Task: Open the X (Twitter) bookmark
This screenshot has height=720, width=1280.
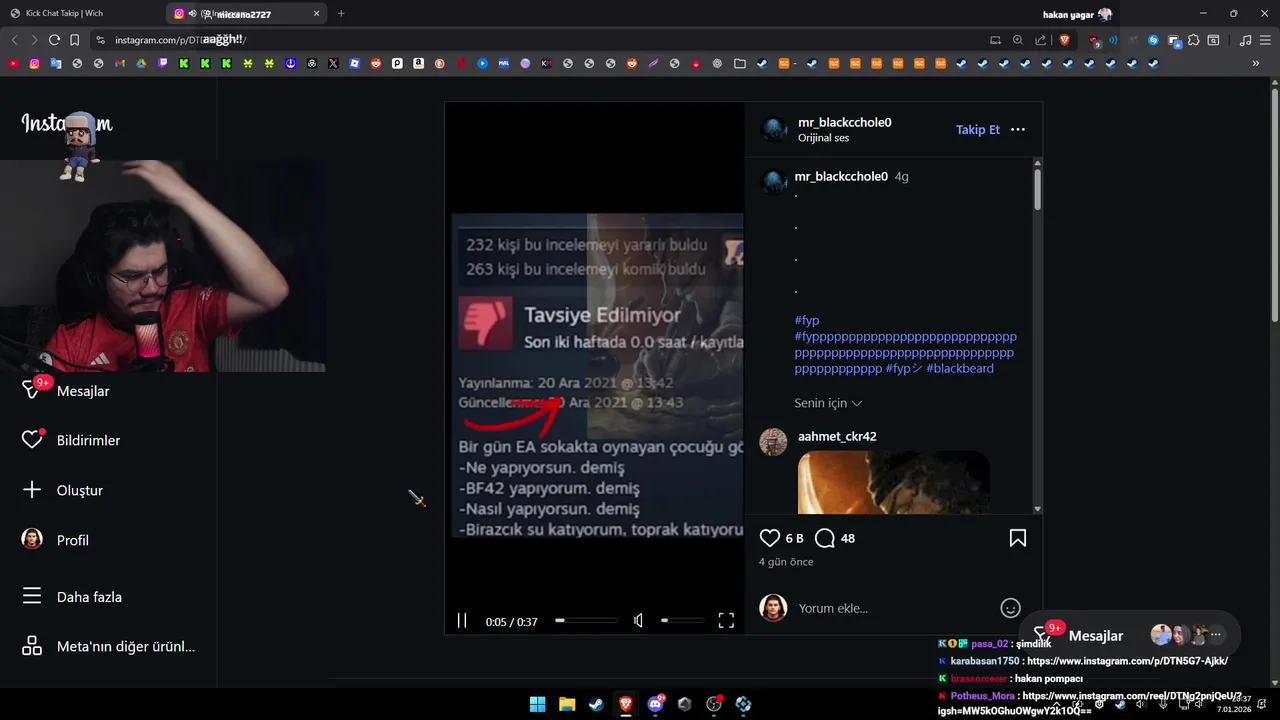Action: click(x=333, y=63)
